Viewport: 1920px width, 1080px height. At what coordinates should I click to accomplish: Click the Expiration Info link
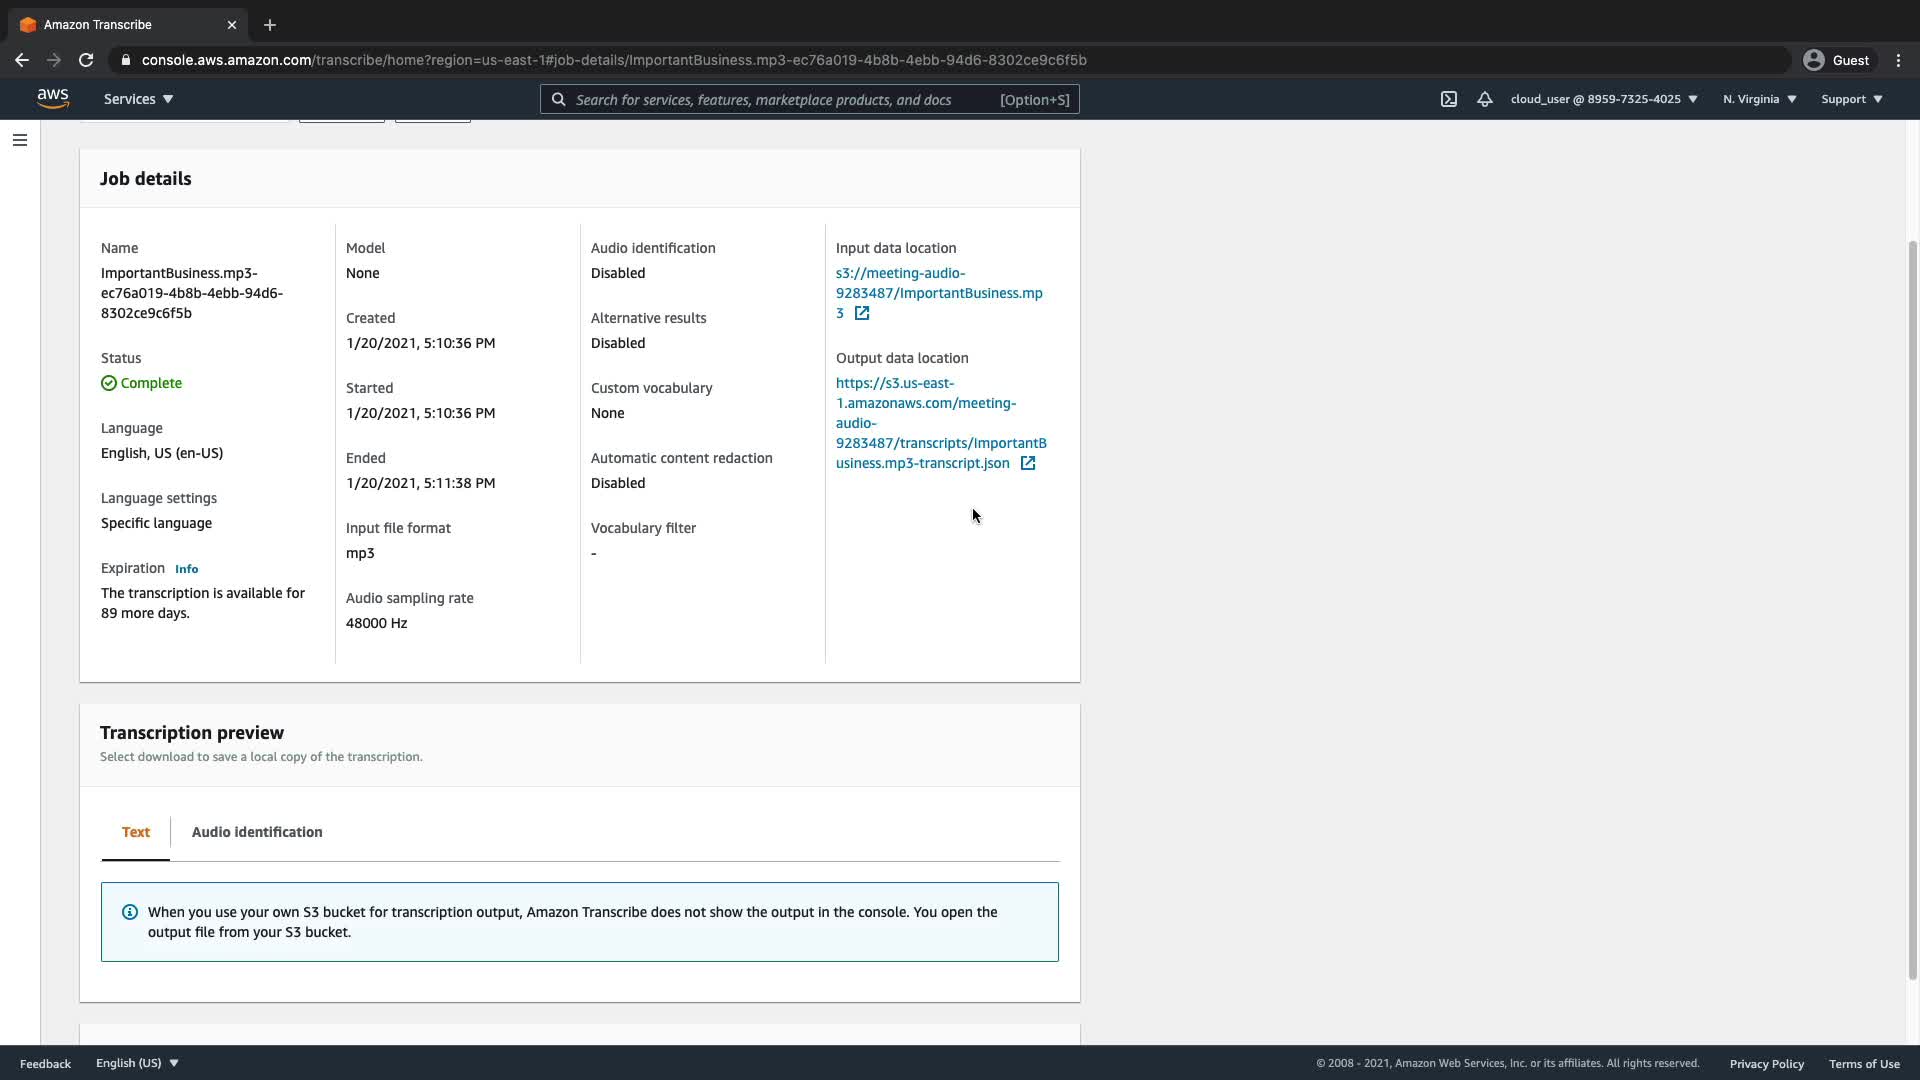click(186, 569)
